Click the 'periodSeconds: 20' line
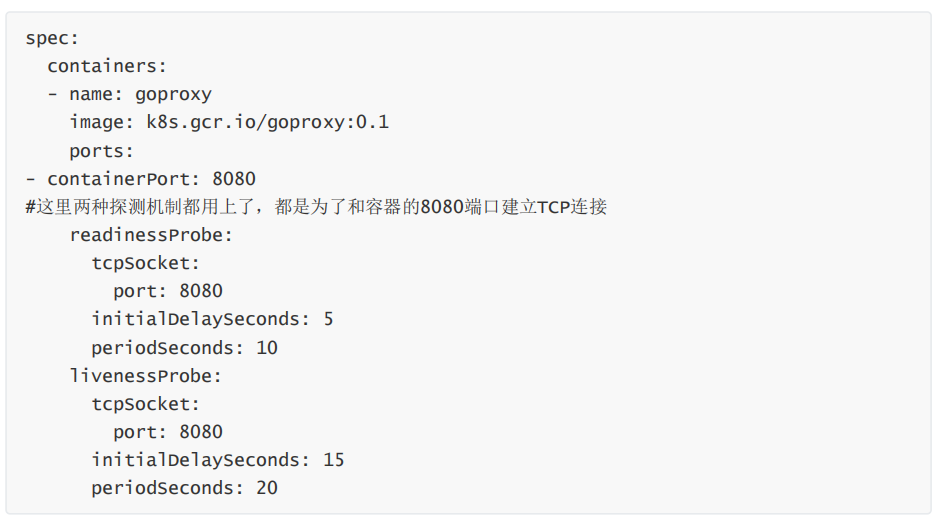The height and width of the screenshot is (518, 934). click(185, 488)
